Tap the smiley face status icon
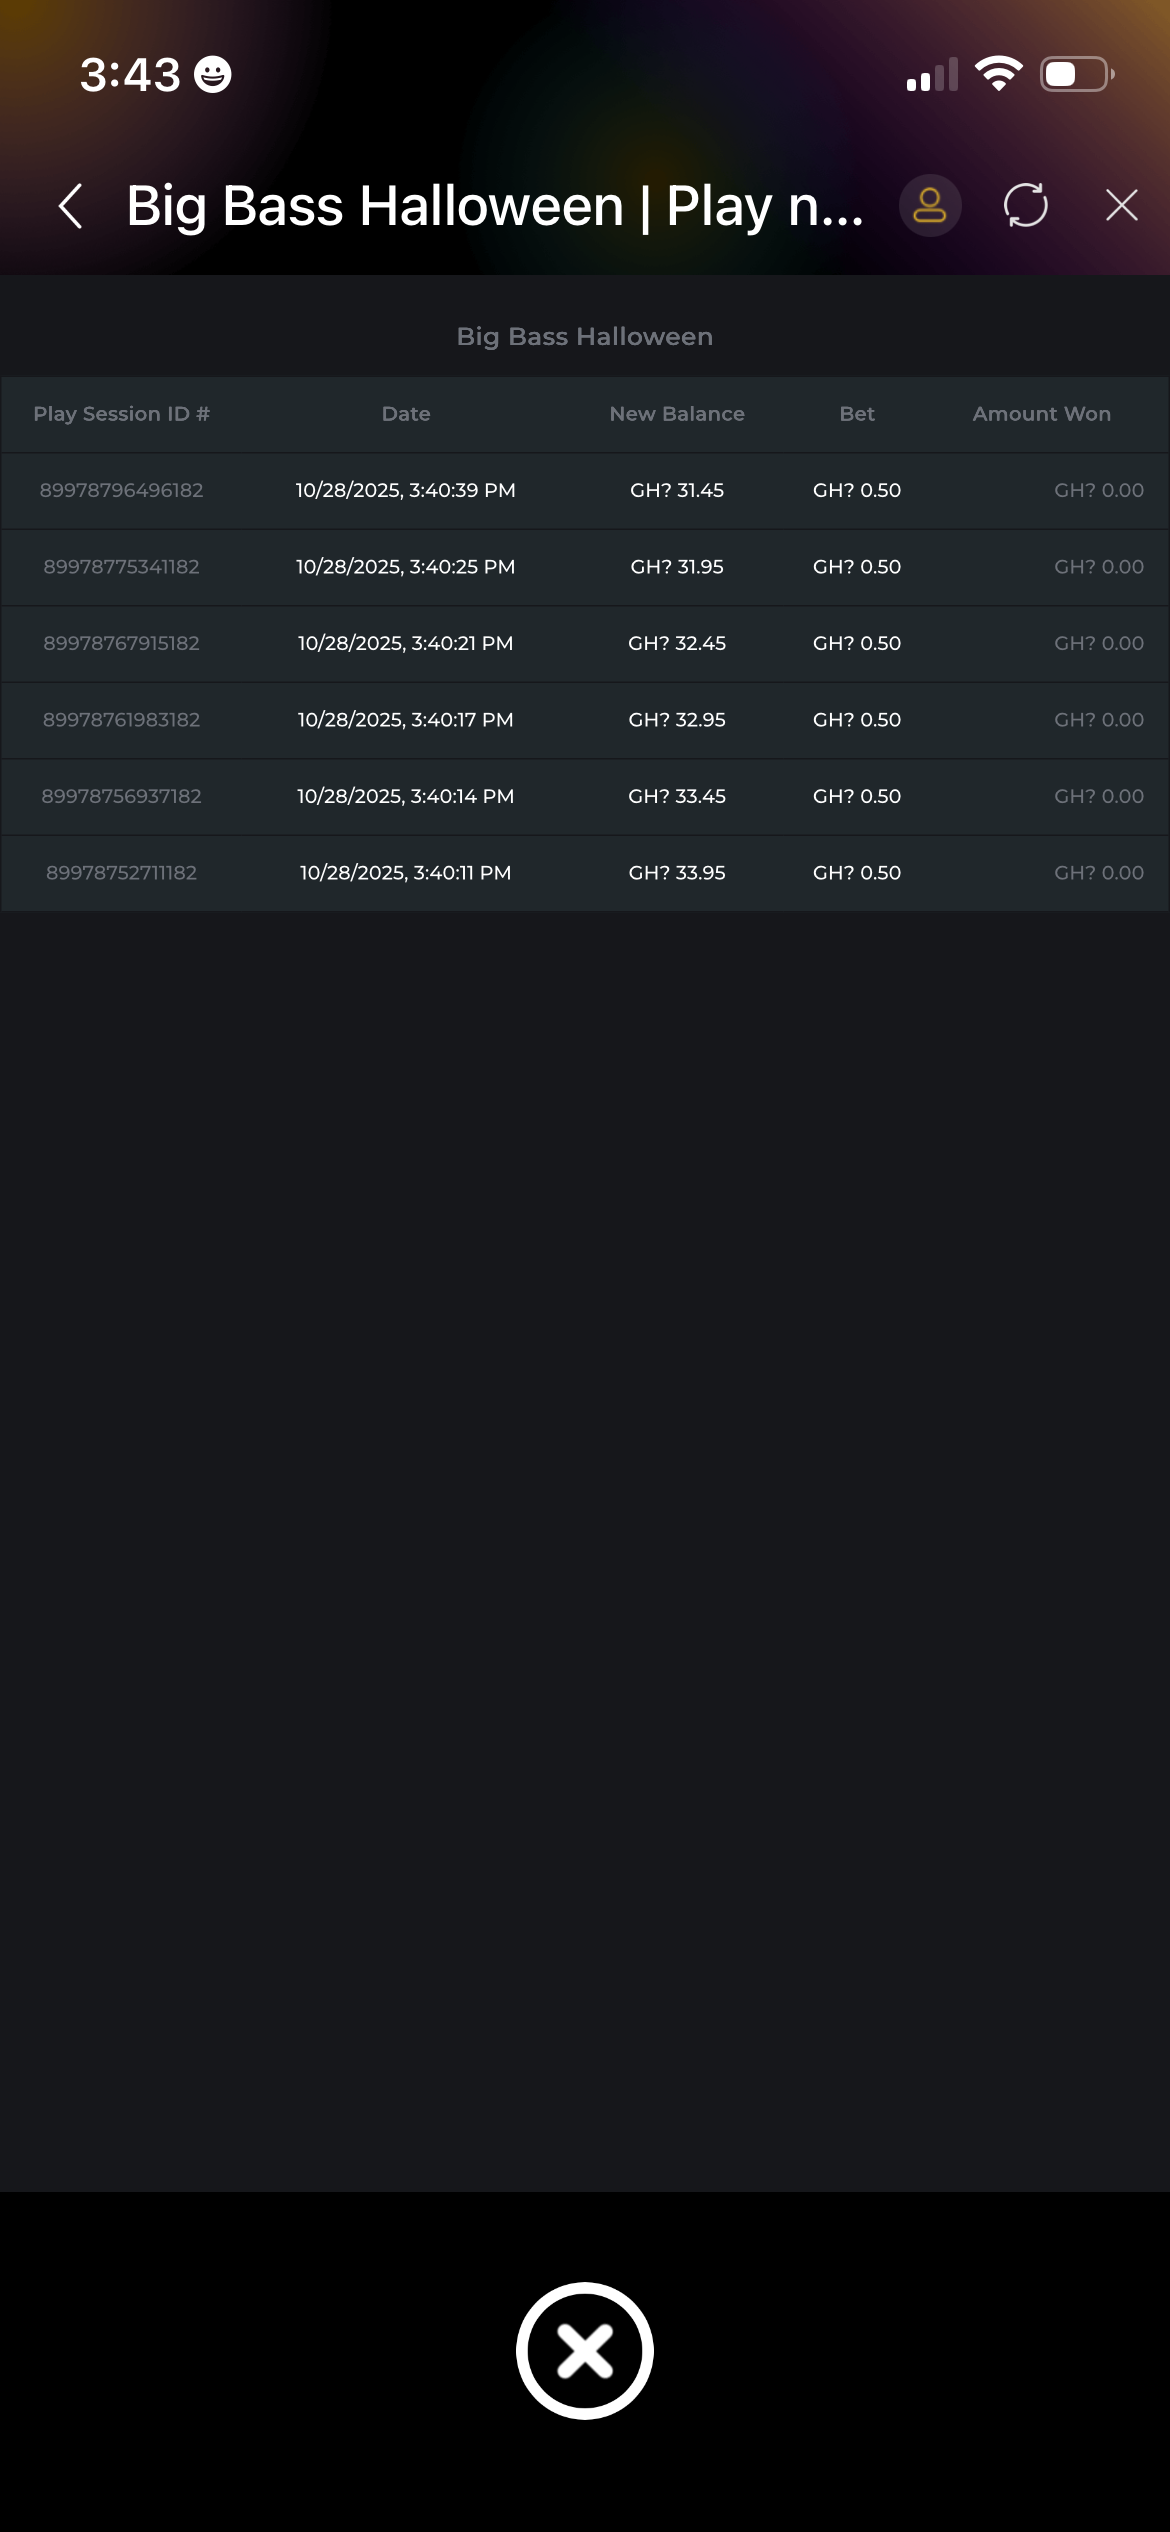The image size is (1170, 2532). tap(212, 75)
